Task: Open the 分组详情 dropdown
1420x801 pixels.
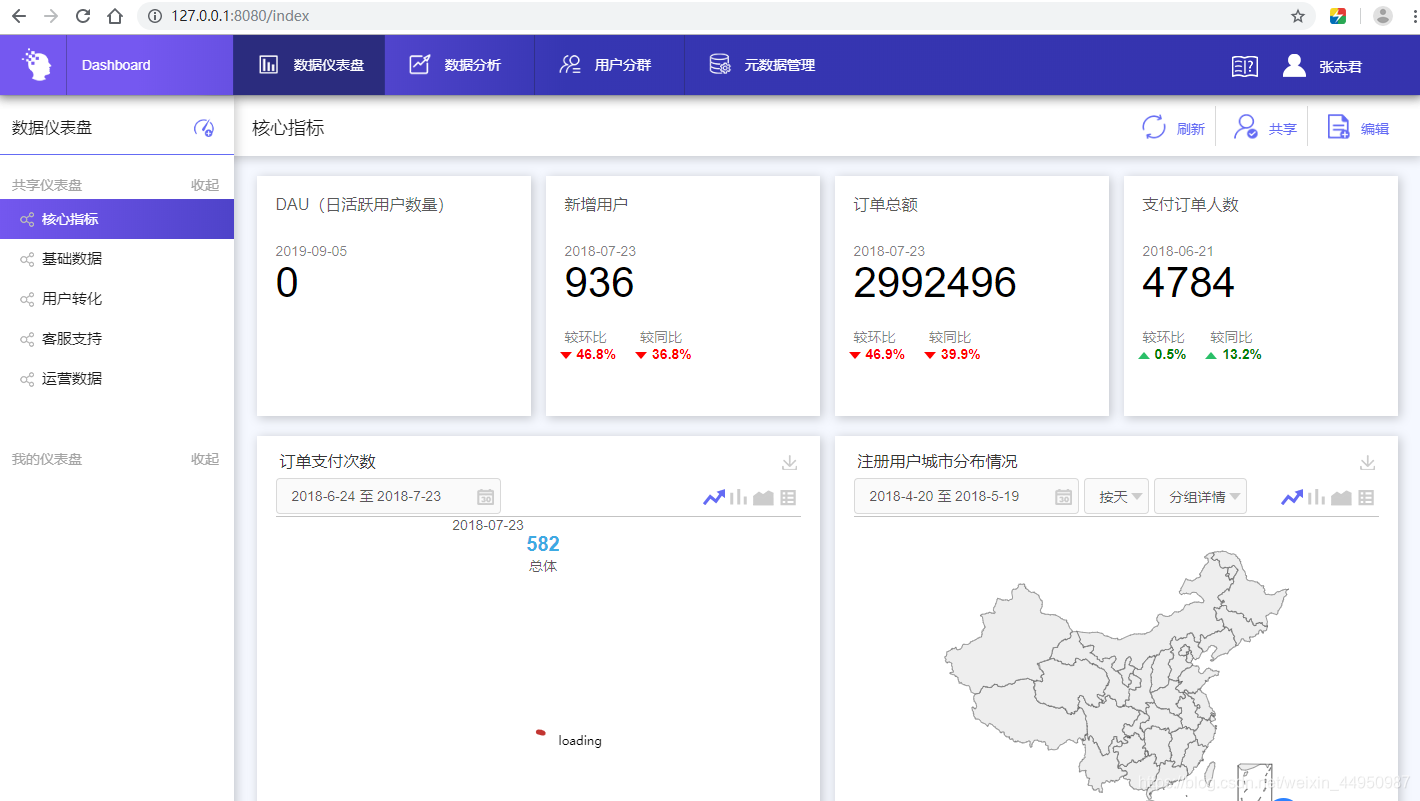Action: 1200,496
